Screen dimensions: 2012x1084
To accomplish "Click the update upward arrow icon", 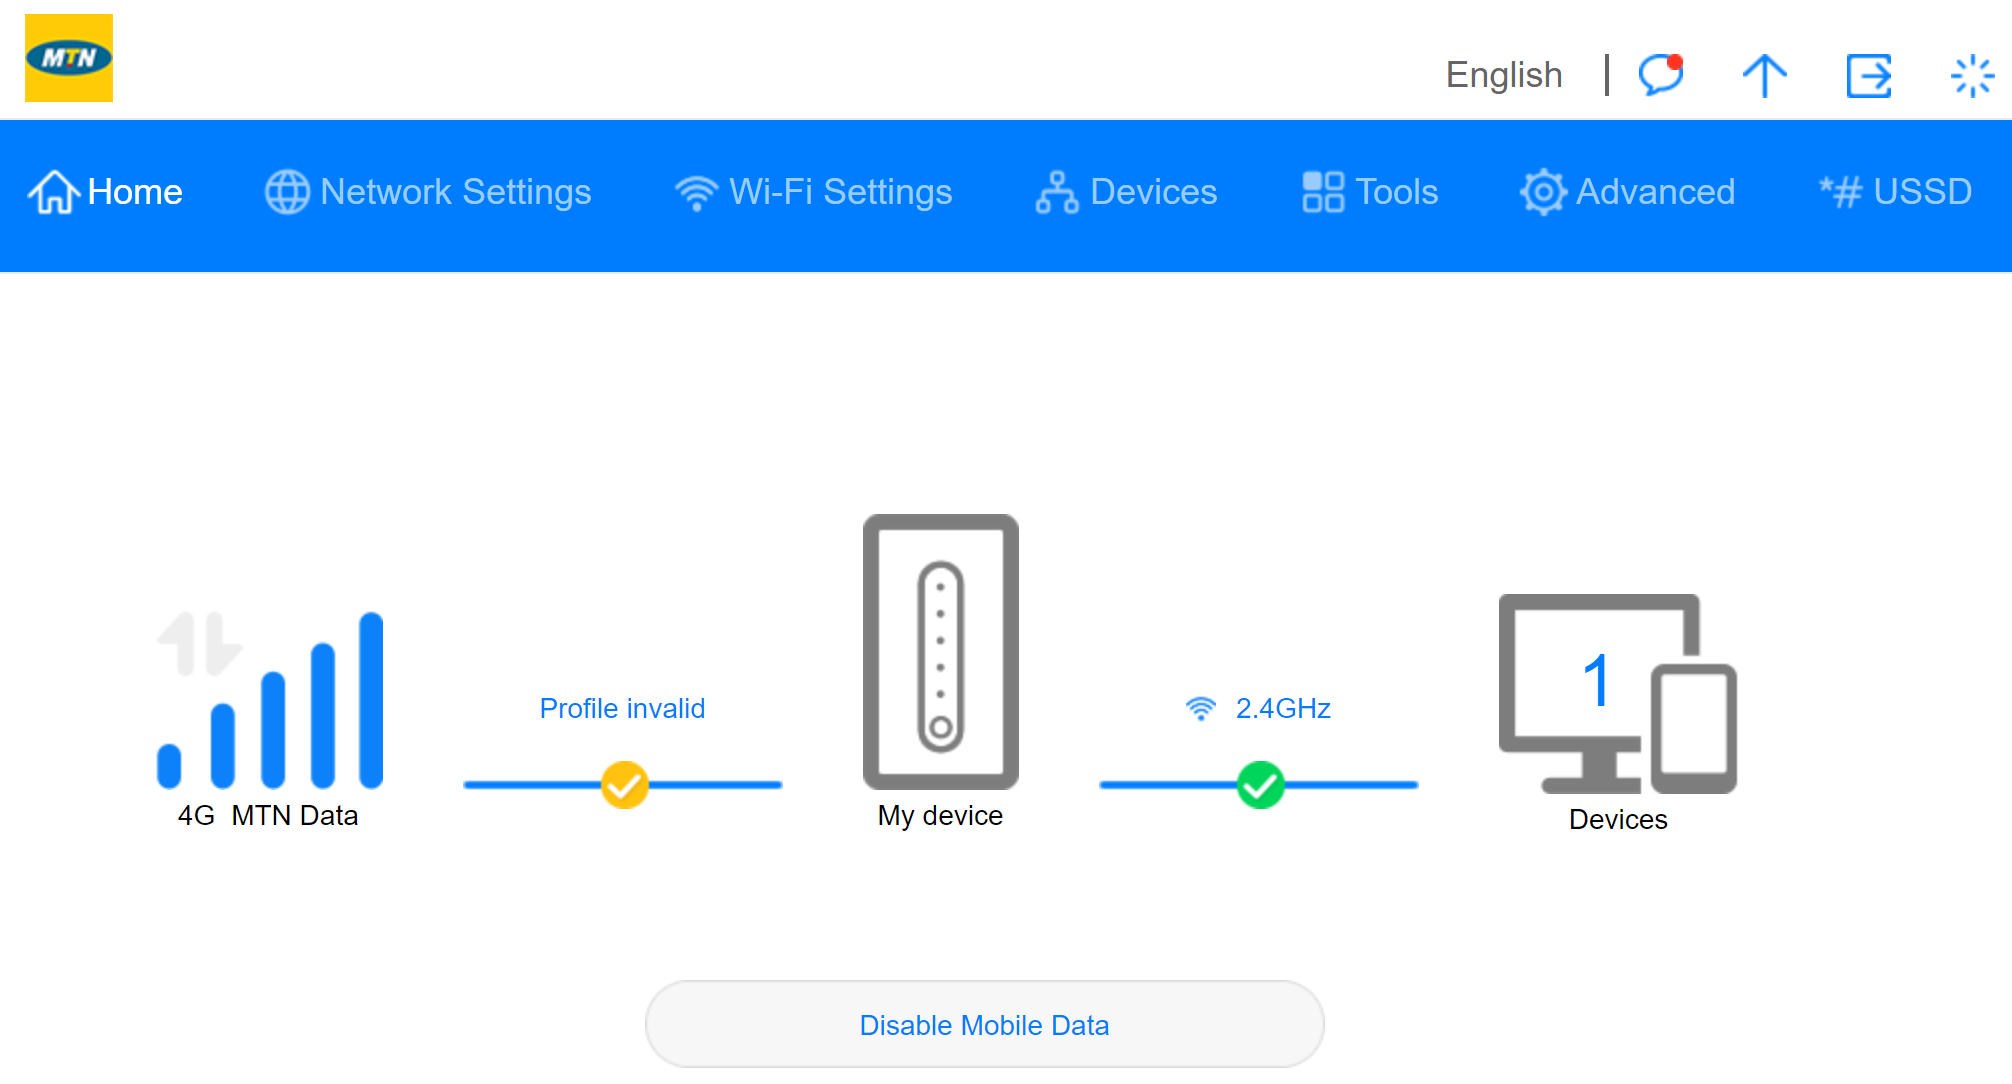I will 1764,75.
